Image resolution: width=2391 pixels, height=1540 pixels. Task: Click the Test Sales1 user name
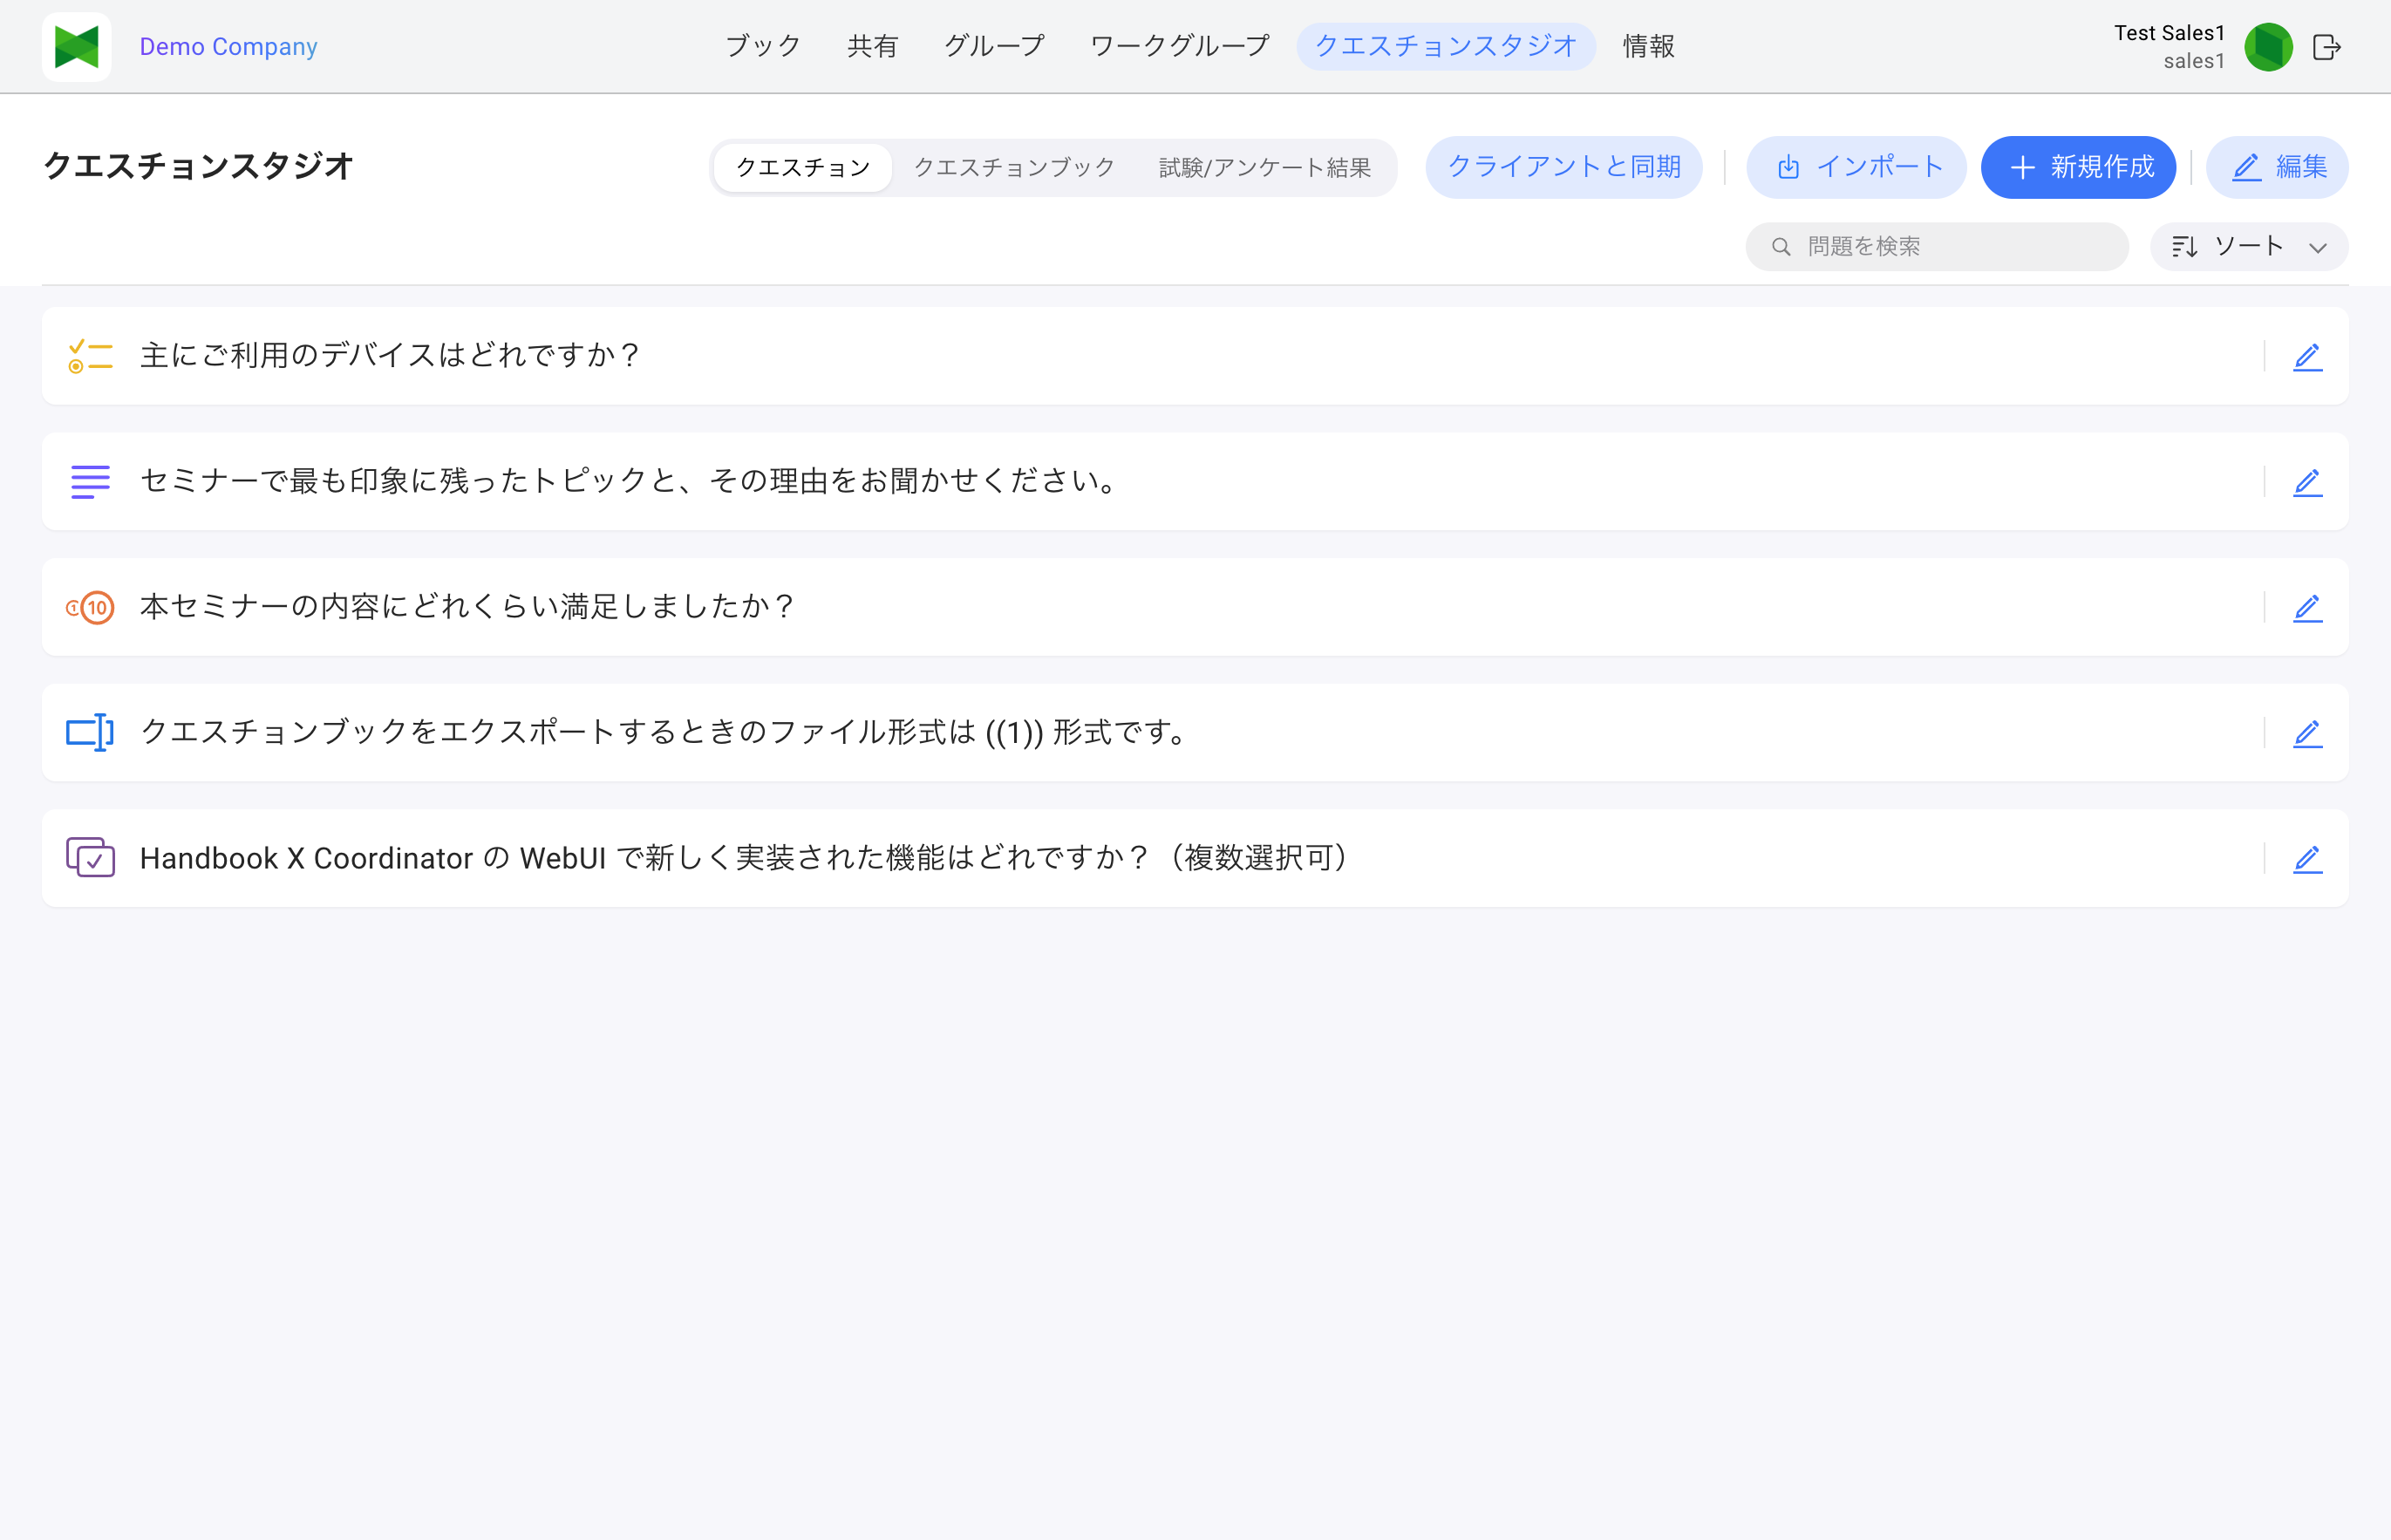(2169, 33)
